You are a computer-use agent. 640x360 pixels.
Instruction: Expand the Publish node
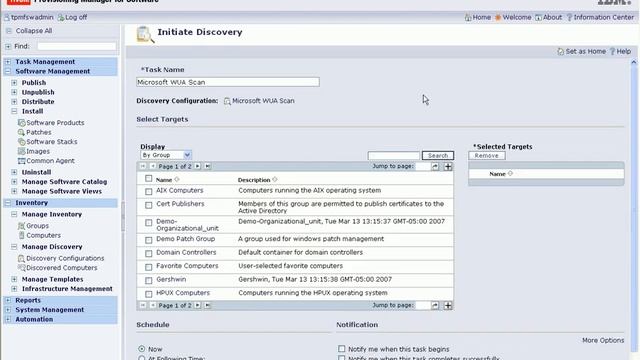click(14, 82)
